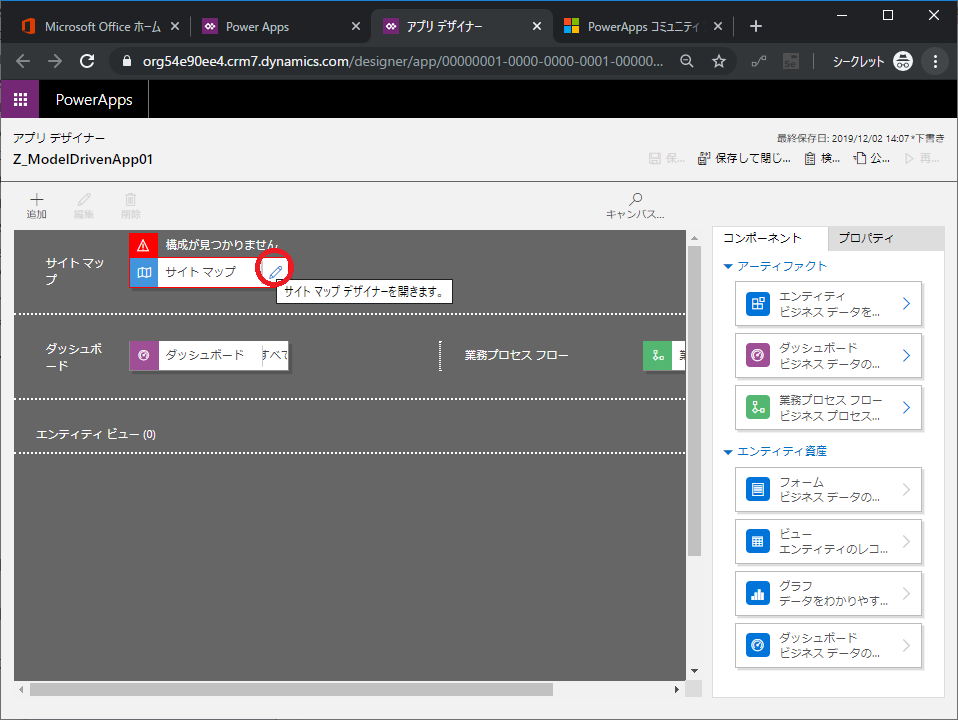Image resolution: width=958 pixels, height=720 pixels.
Task: Click the Edit (編集) pencil button
Action: pos(84,205)
